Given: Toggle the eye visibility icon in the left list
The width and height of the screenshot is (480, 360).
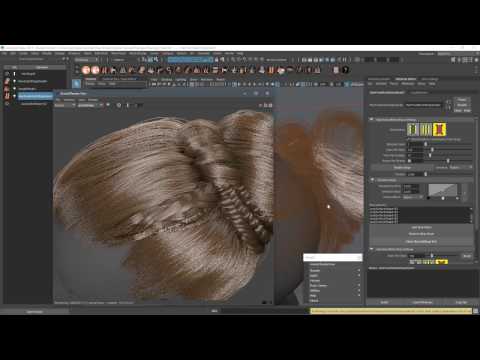Looking at the screenshot, I should point(7,104).
